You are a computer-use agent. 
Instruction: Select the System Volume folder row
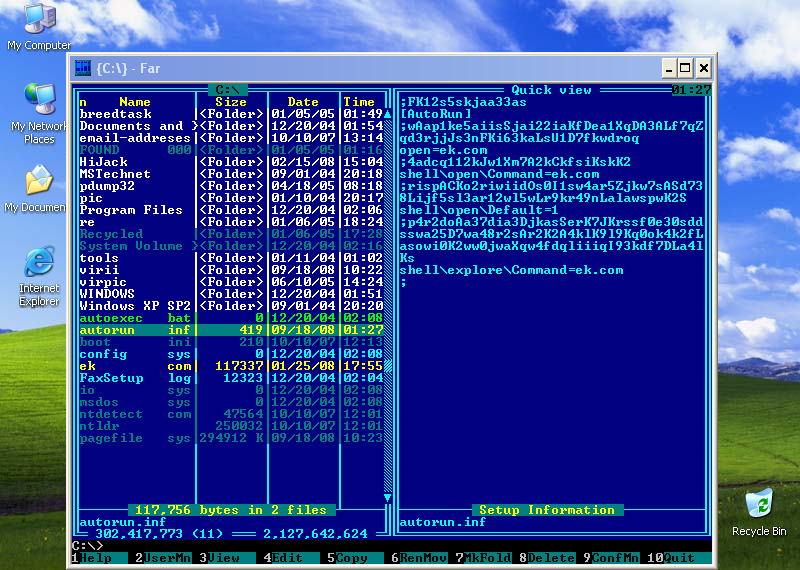(231, 246)
